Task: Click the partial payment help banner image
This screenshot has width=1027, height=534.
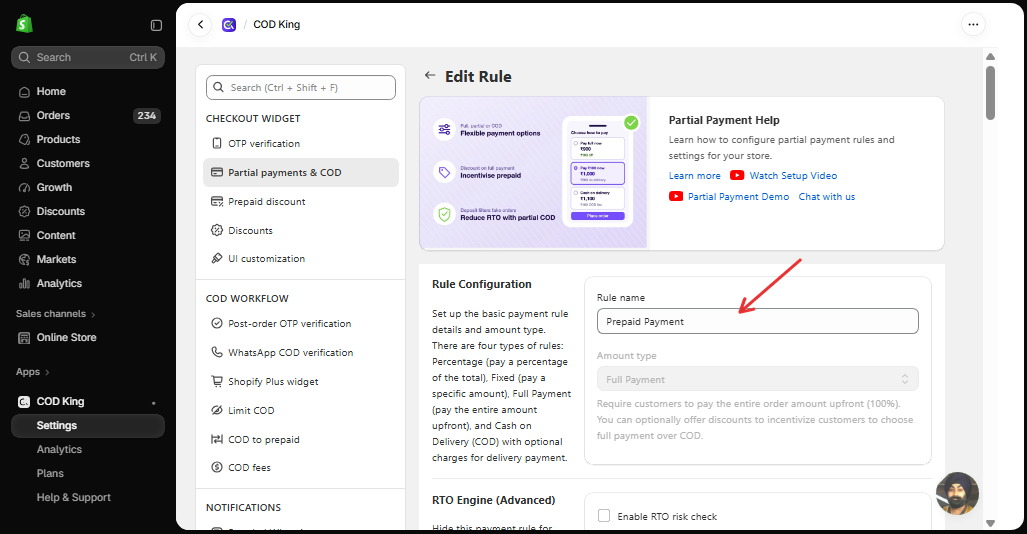Action: (533, 173)
